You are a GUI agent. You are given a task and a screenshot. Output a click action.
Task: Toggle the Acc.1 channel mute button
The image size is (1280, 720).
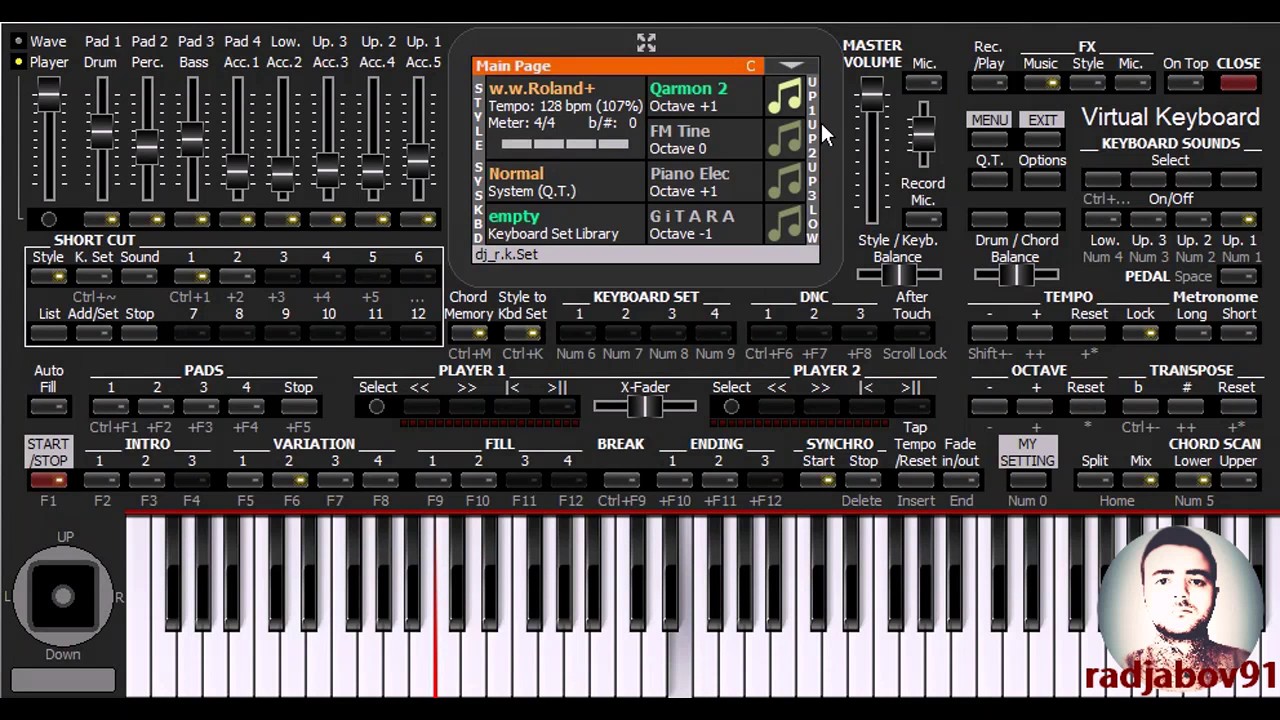click(238, 219)
